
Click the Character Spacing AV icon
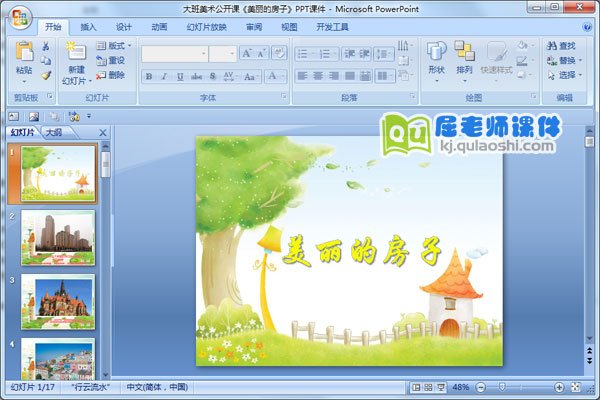(229, 76)
